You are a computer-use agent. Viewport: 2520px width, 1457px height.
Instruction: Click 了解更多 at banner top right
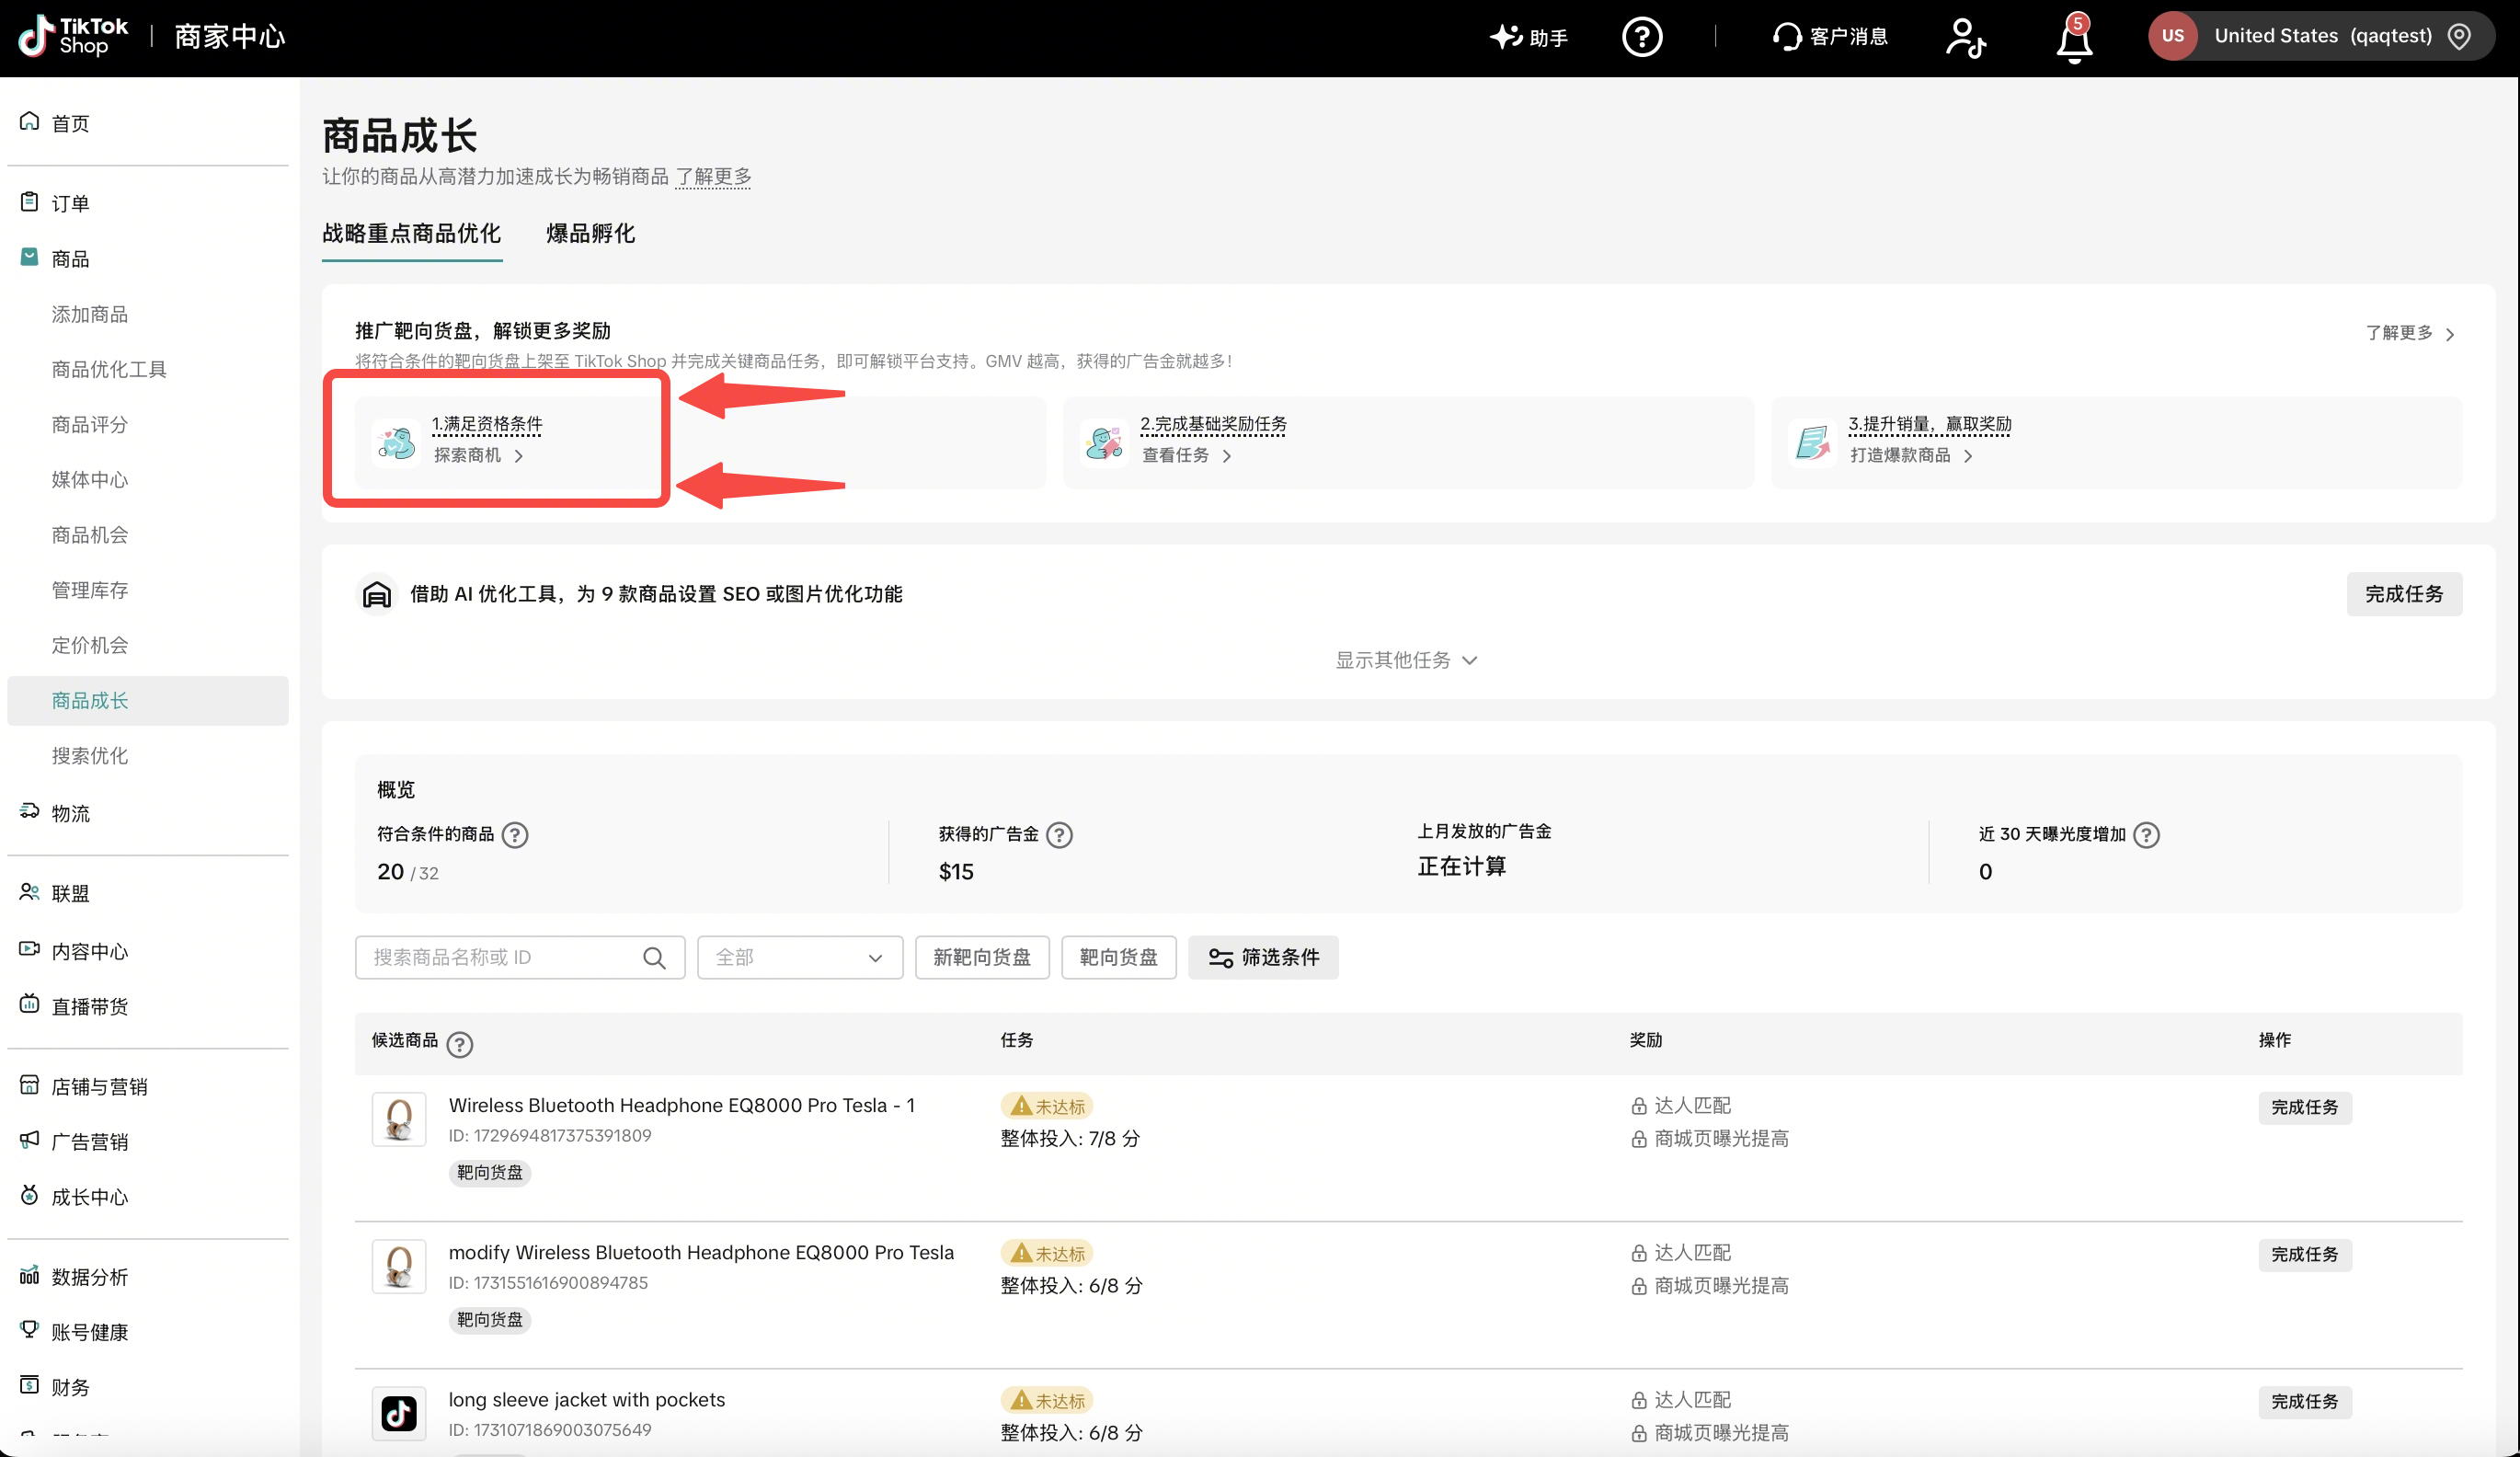[x=2409, y=333]
